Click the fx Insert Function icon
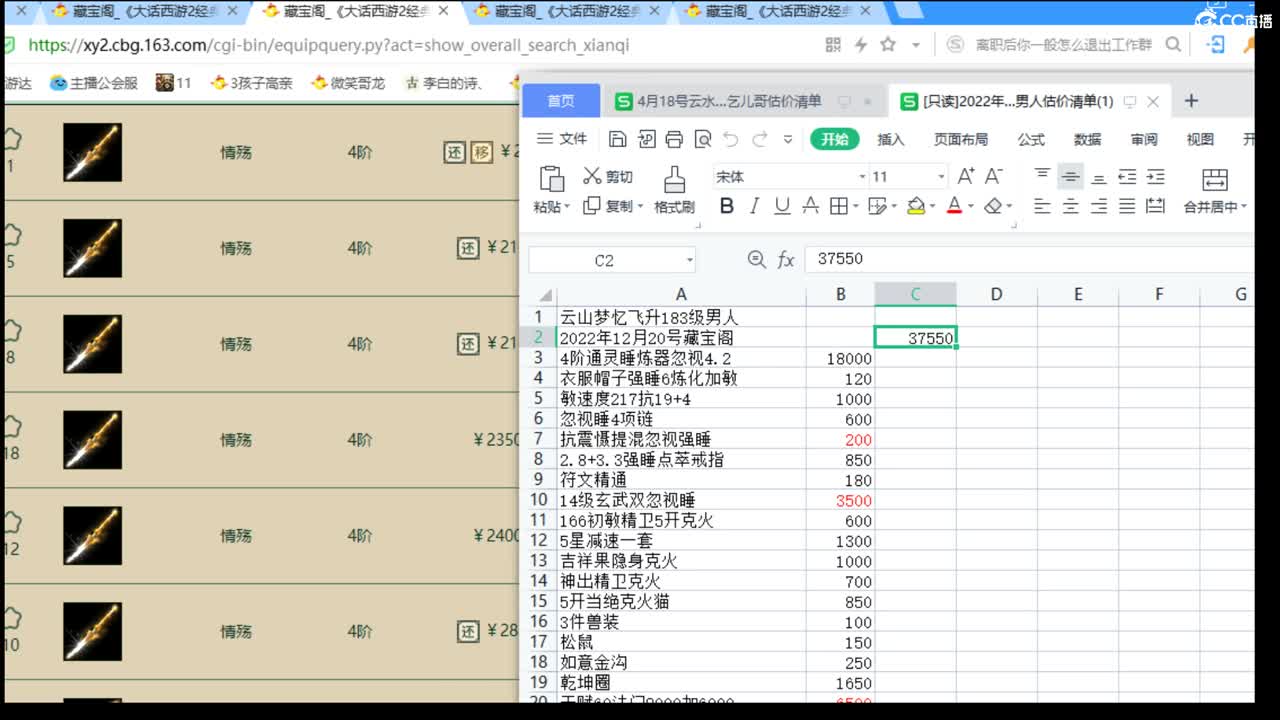 click(786, 260)
